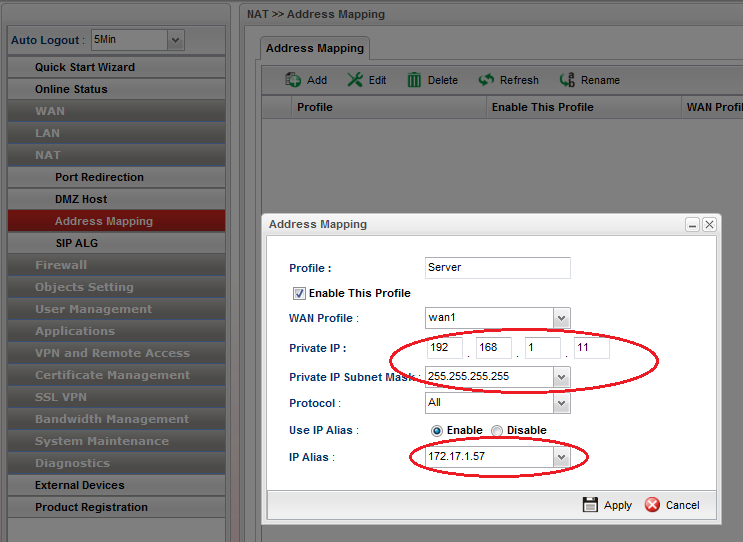
Task: Open Online Status menu item
Action: (117, 89)
